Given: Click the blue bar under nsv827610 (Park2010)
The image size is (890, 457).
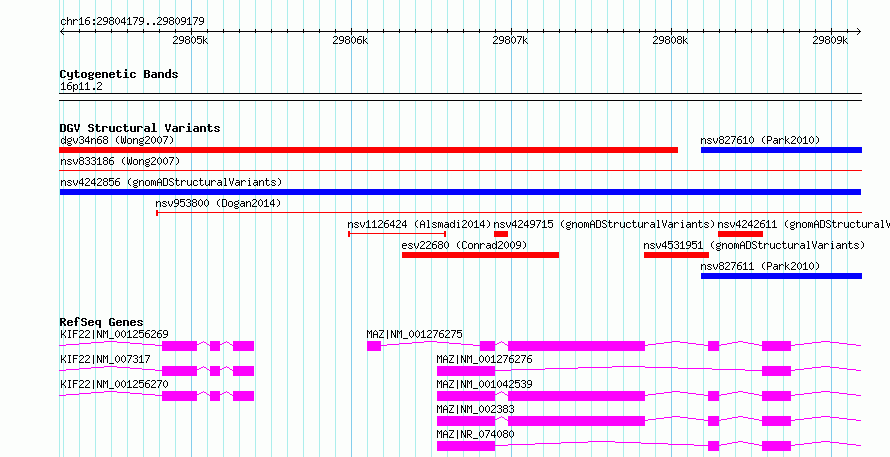Looking at the screenshot, I should pos(781,150).
